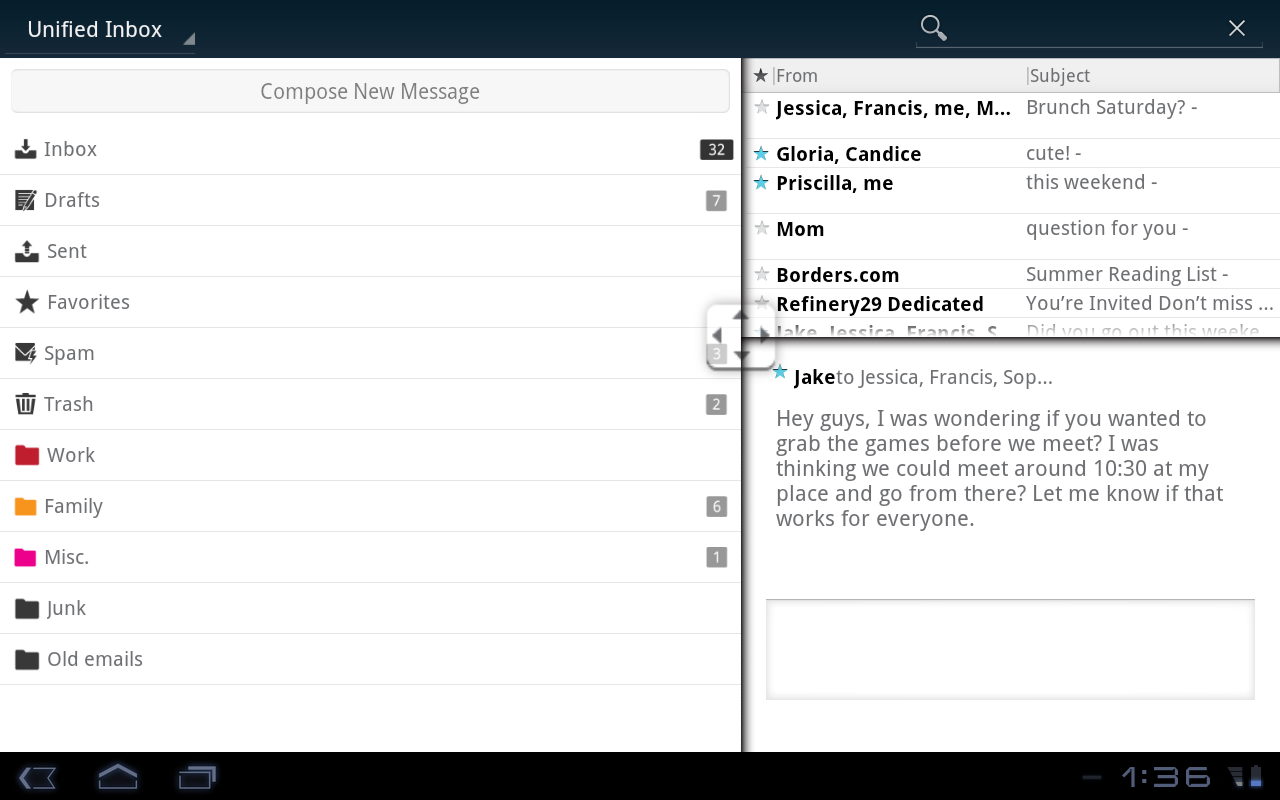1280x800 pixels.
Task: Select the red Work folder icon
Action: pyautogui.click(x=27, y=455)
